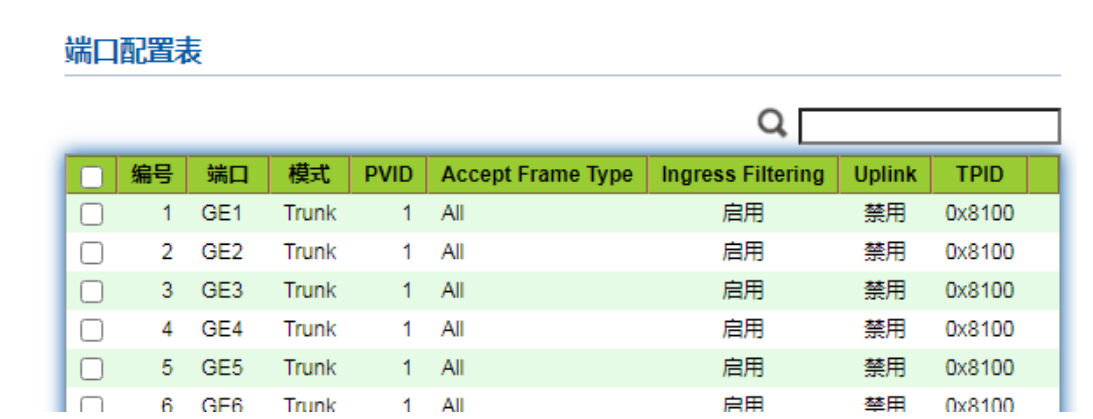
Task: Click the Uplink column header
Action: click(x=885, y=175)
